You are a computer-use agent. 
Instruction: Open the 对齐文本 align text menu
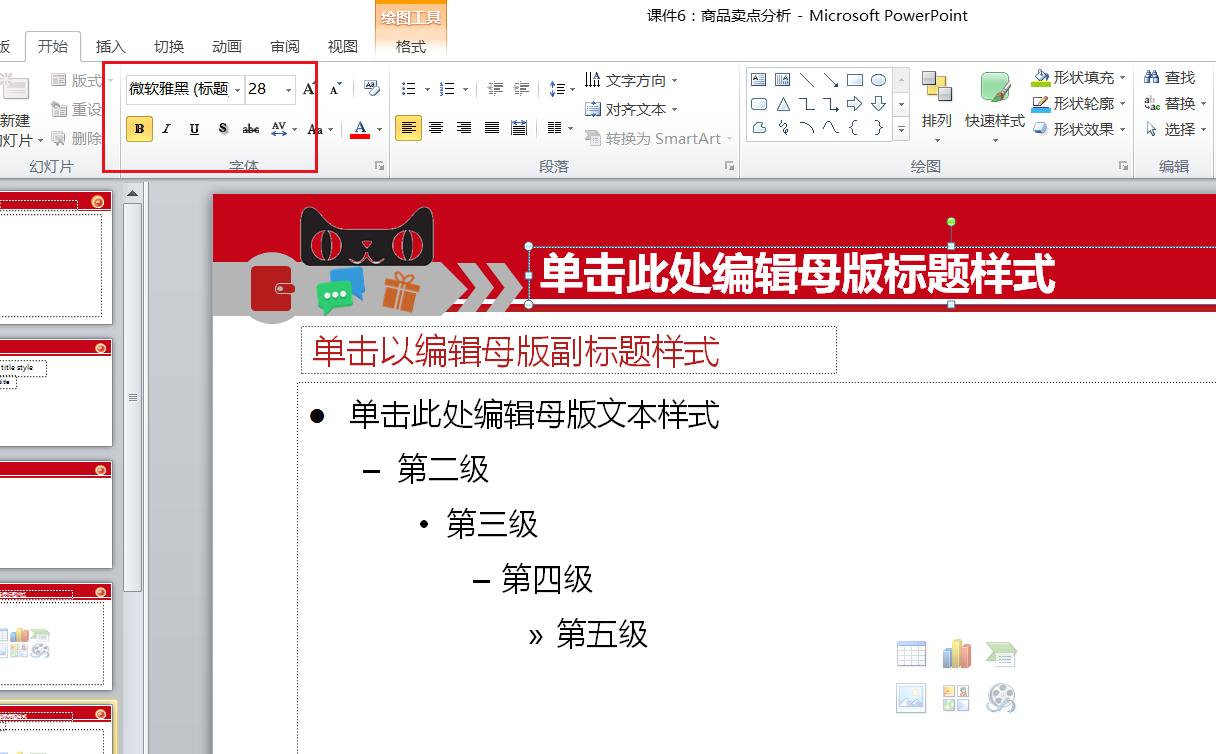pyautogui.click(x=632, y=109)
